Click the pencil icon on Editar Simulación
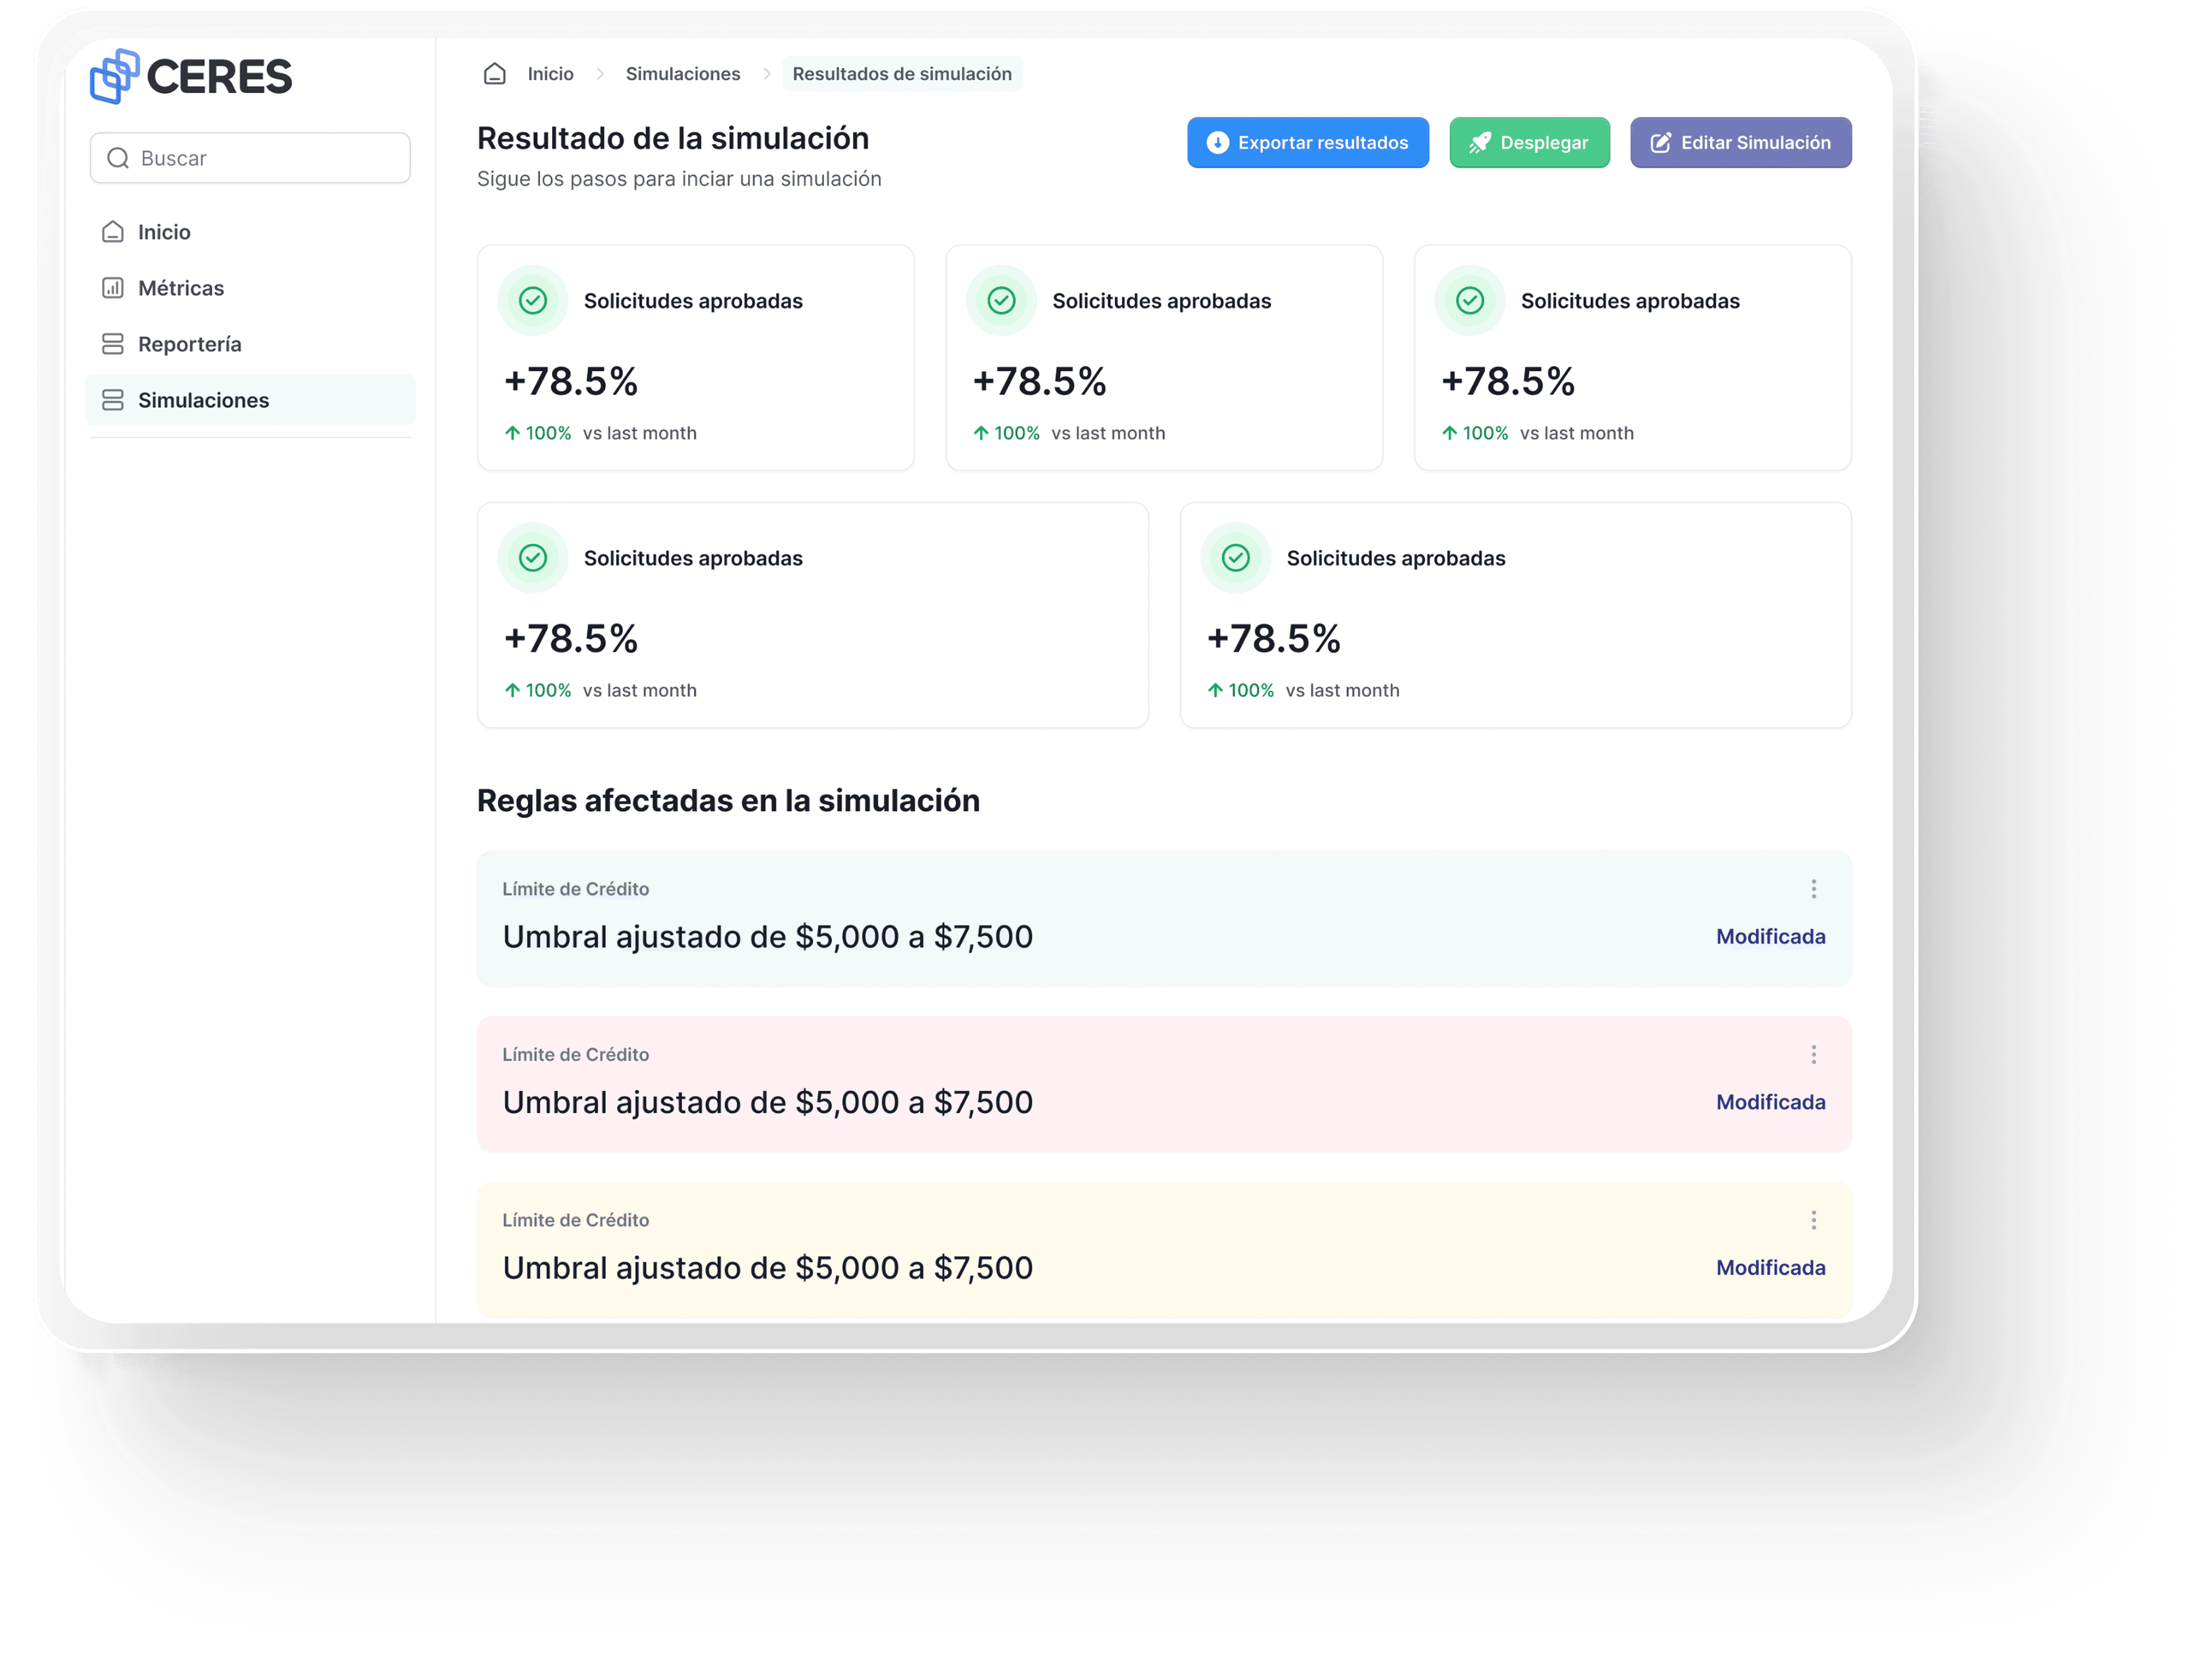The image size is (2212, 1673). 1660,143
